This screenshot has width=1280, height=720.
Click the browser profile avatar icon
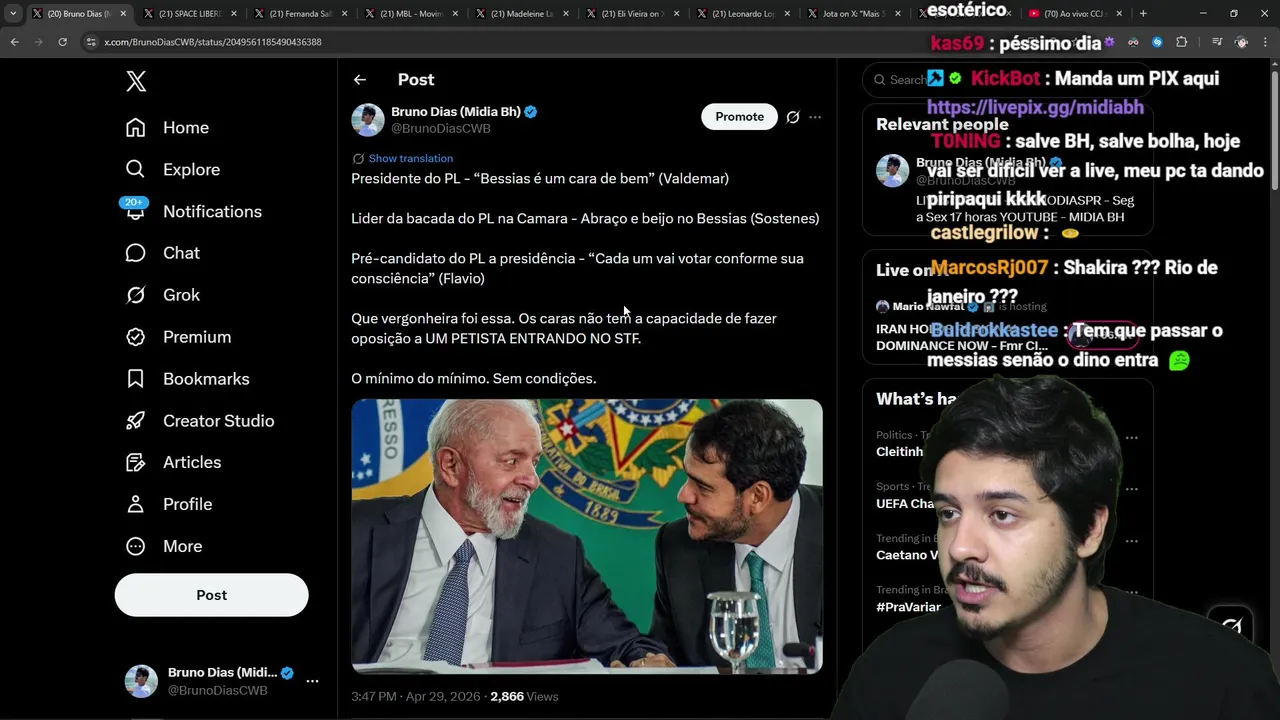pyautogui.click(x=1242, y=42)
